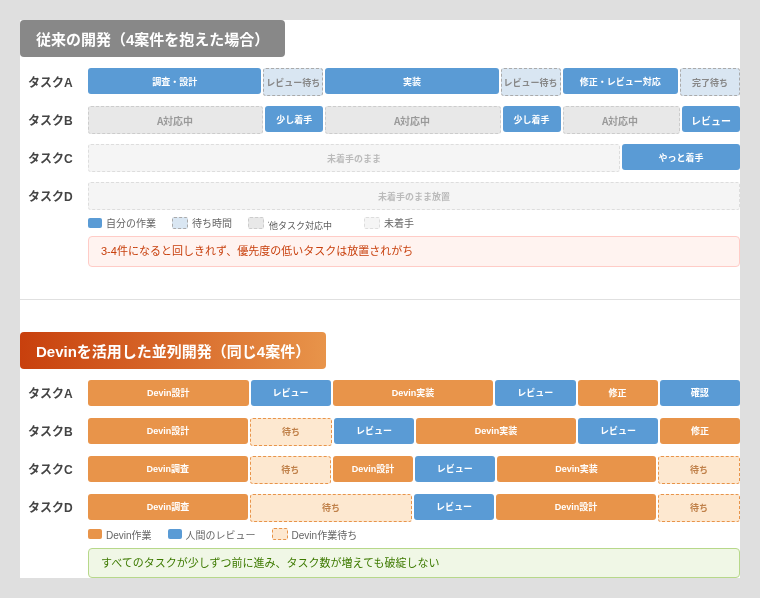Select the やっと着手 block
Viewport: 760px width, 598px height.
681,157
